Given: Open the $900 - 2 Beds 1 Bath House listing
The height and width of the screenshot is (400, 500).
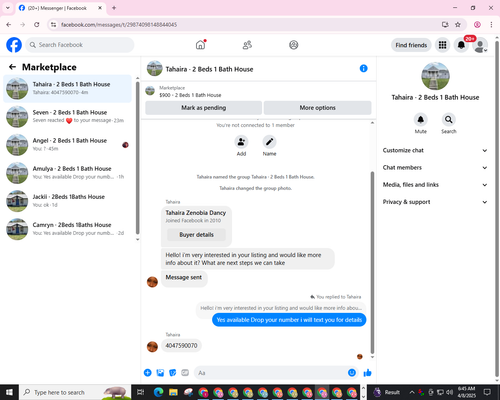Looking at the screenshot, I should (x=190, y=95).
